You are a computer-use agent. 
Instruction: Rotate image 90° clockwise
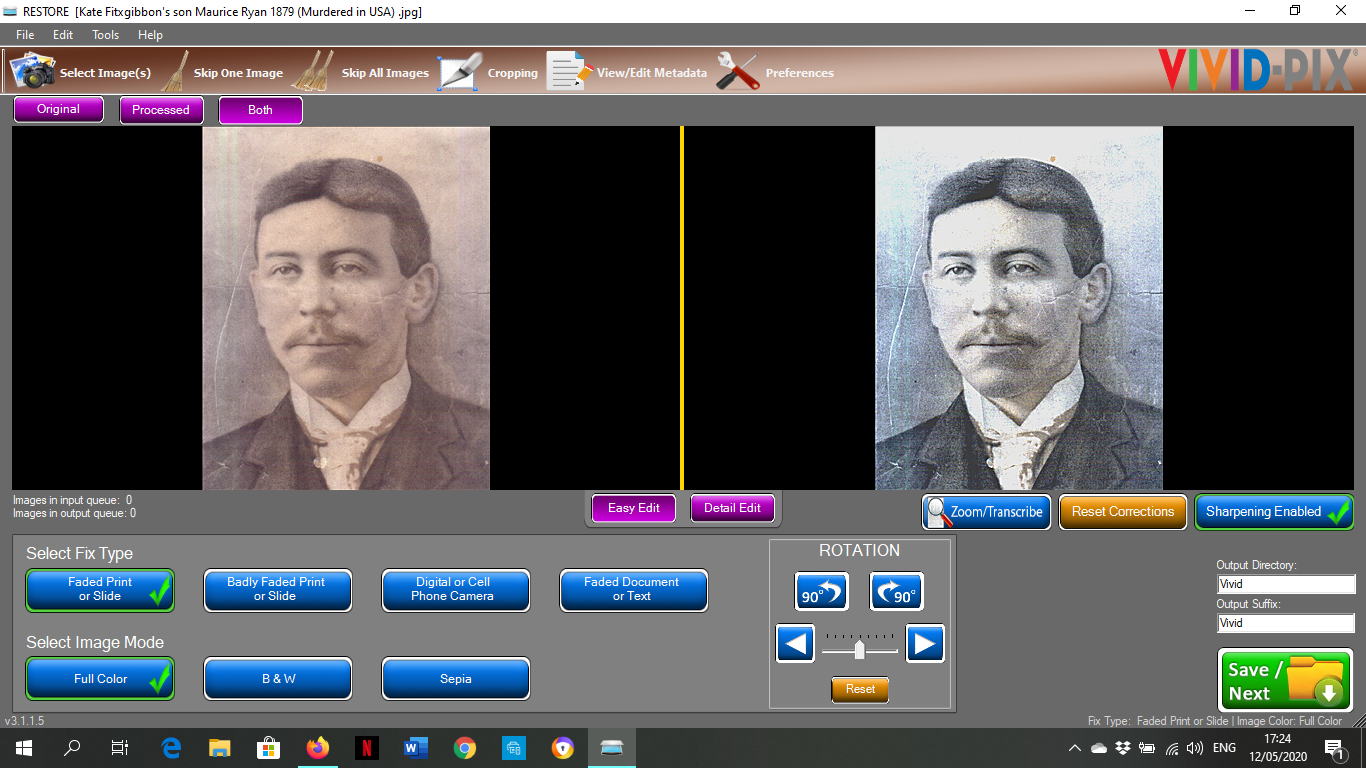[x=896, y=592]
